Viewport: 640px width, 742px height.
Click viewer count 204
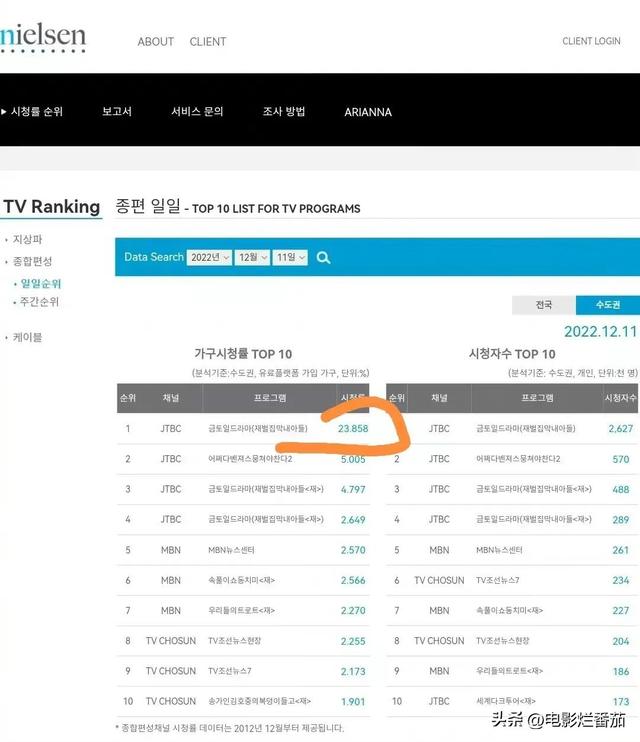coord(621,641)
